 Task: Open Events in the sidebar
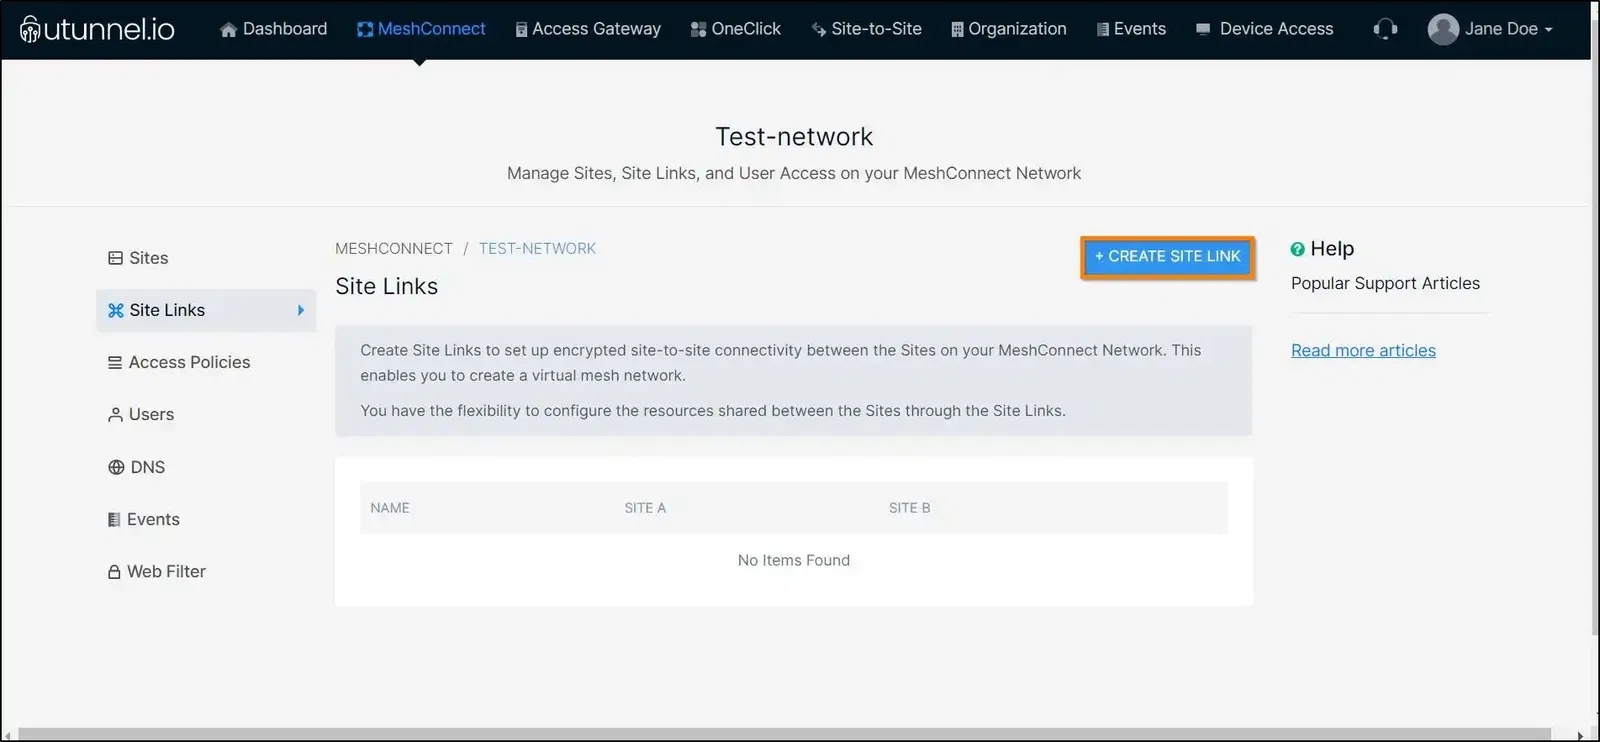[x=206, y=520]
